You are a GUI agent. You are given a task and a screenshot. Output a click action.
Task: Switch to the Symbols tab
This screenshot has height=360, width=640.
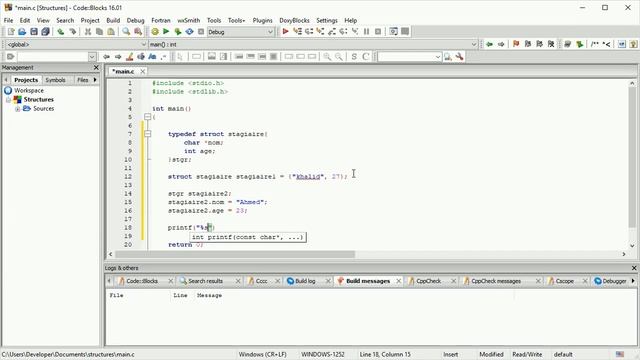(x=55, y=80)
